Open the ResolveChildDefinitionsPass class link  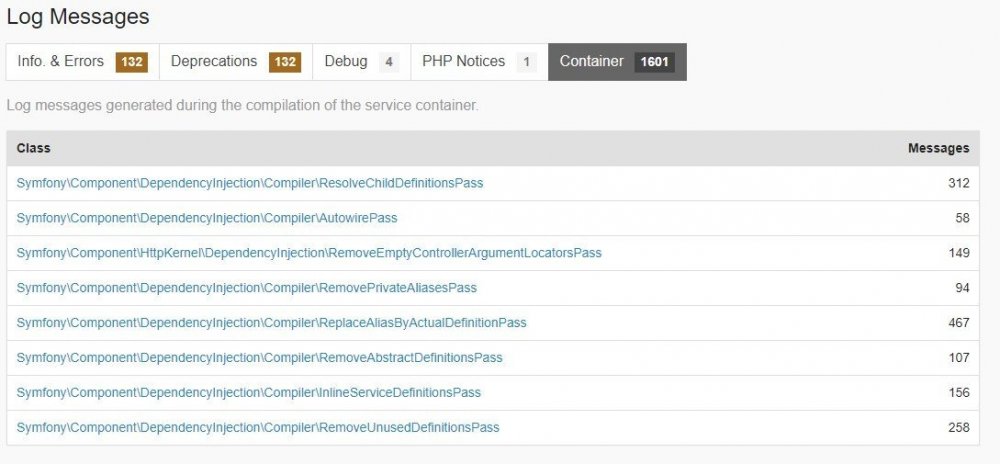click(x=250, y=183)
